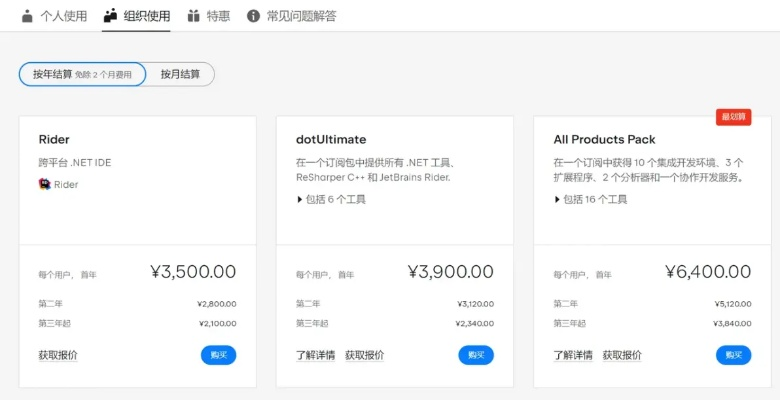This screenshot has width=780, height=400.
Task: Click the ¥3,840.00 third-year price
Action: [x=732, y=323]
